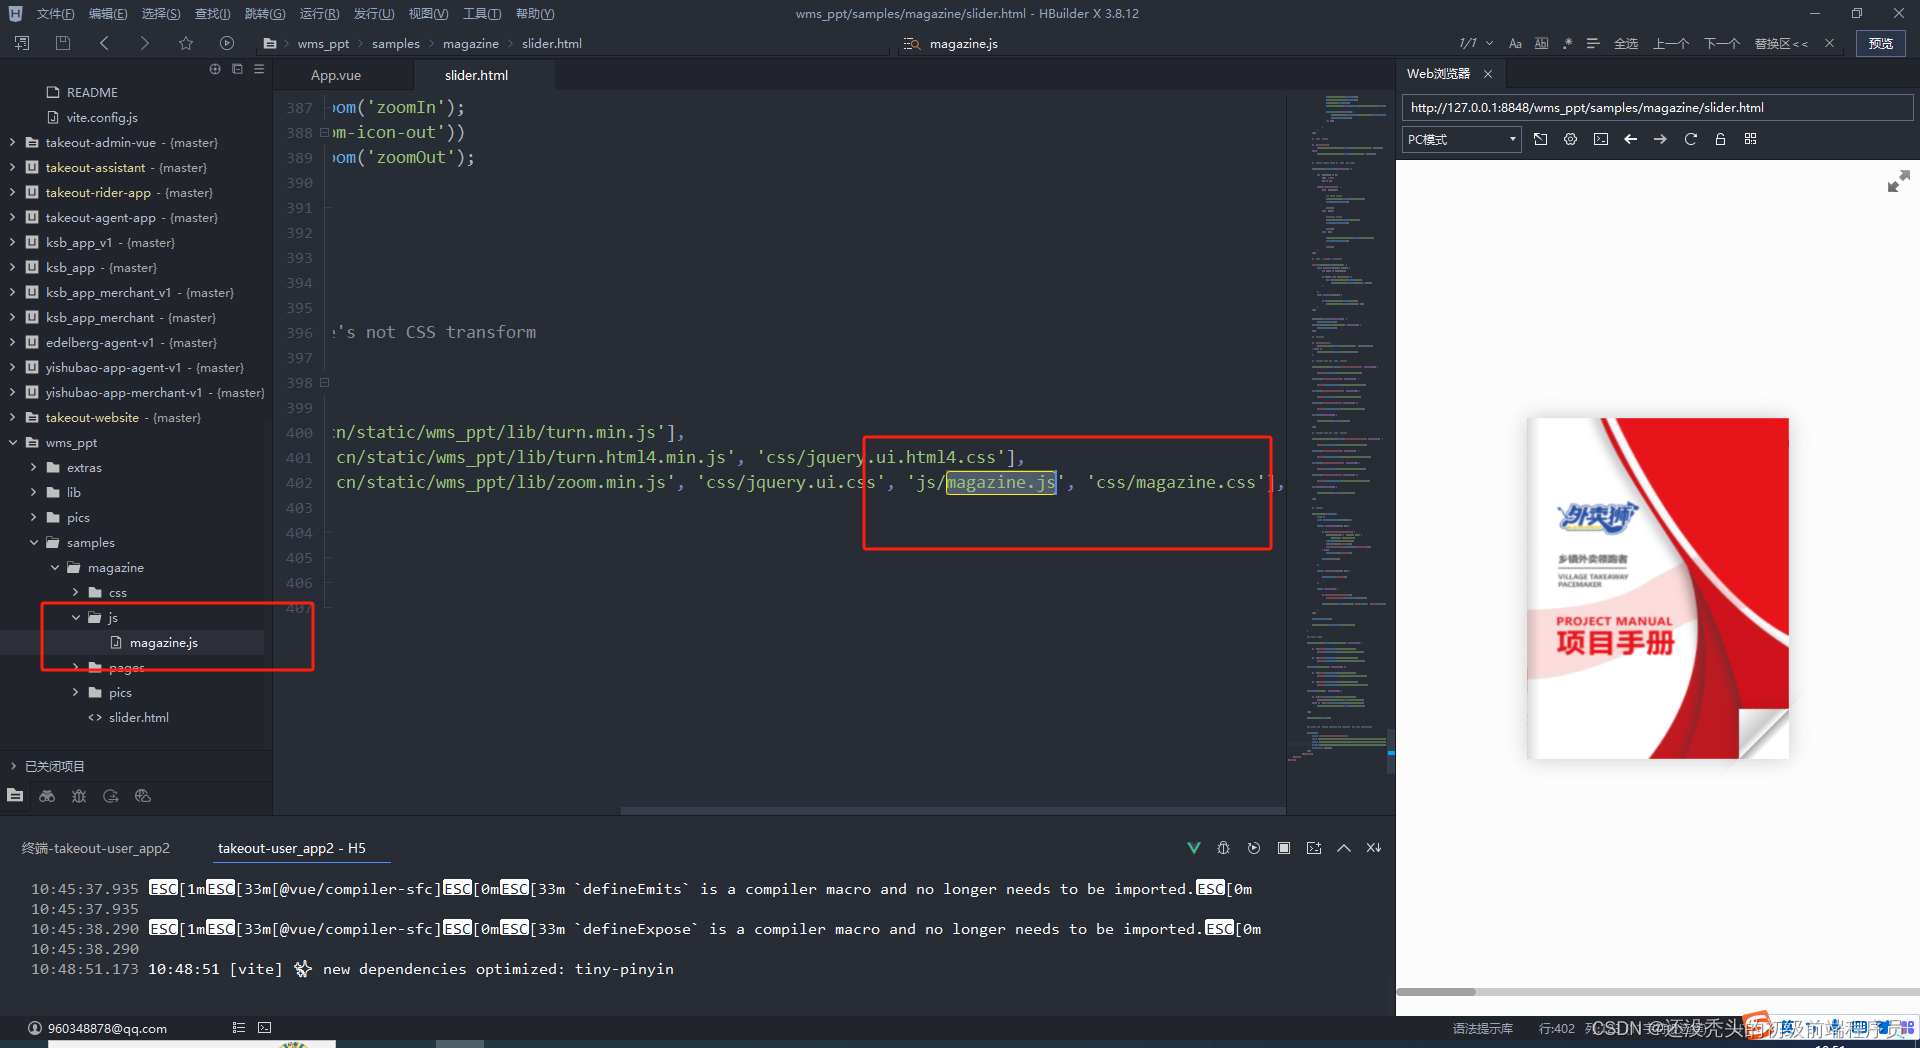Click the editor horizontal scrollbar
This screenshot has width=1920, height=1048.
[x=952, y=810]
